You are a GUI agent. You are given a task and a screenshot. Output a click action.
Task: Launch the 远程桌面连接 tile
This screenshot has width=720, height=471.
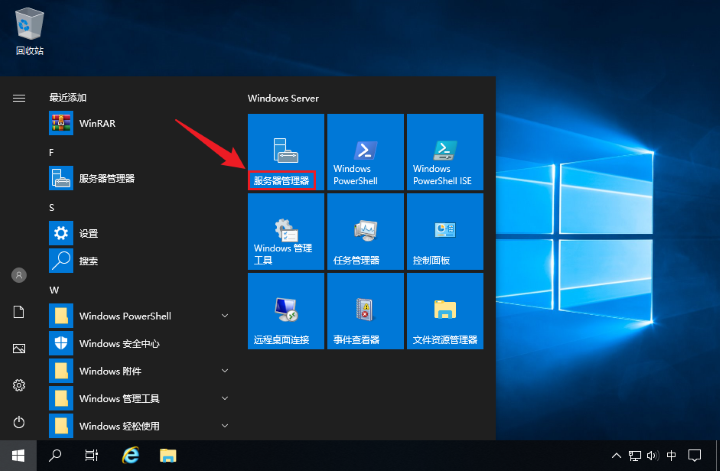point(286,311)
